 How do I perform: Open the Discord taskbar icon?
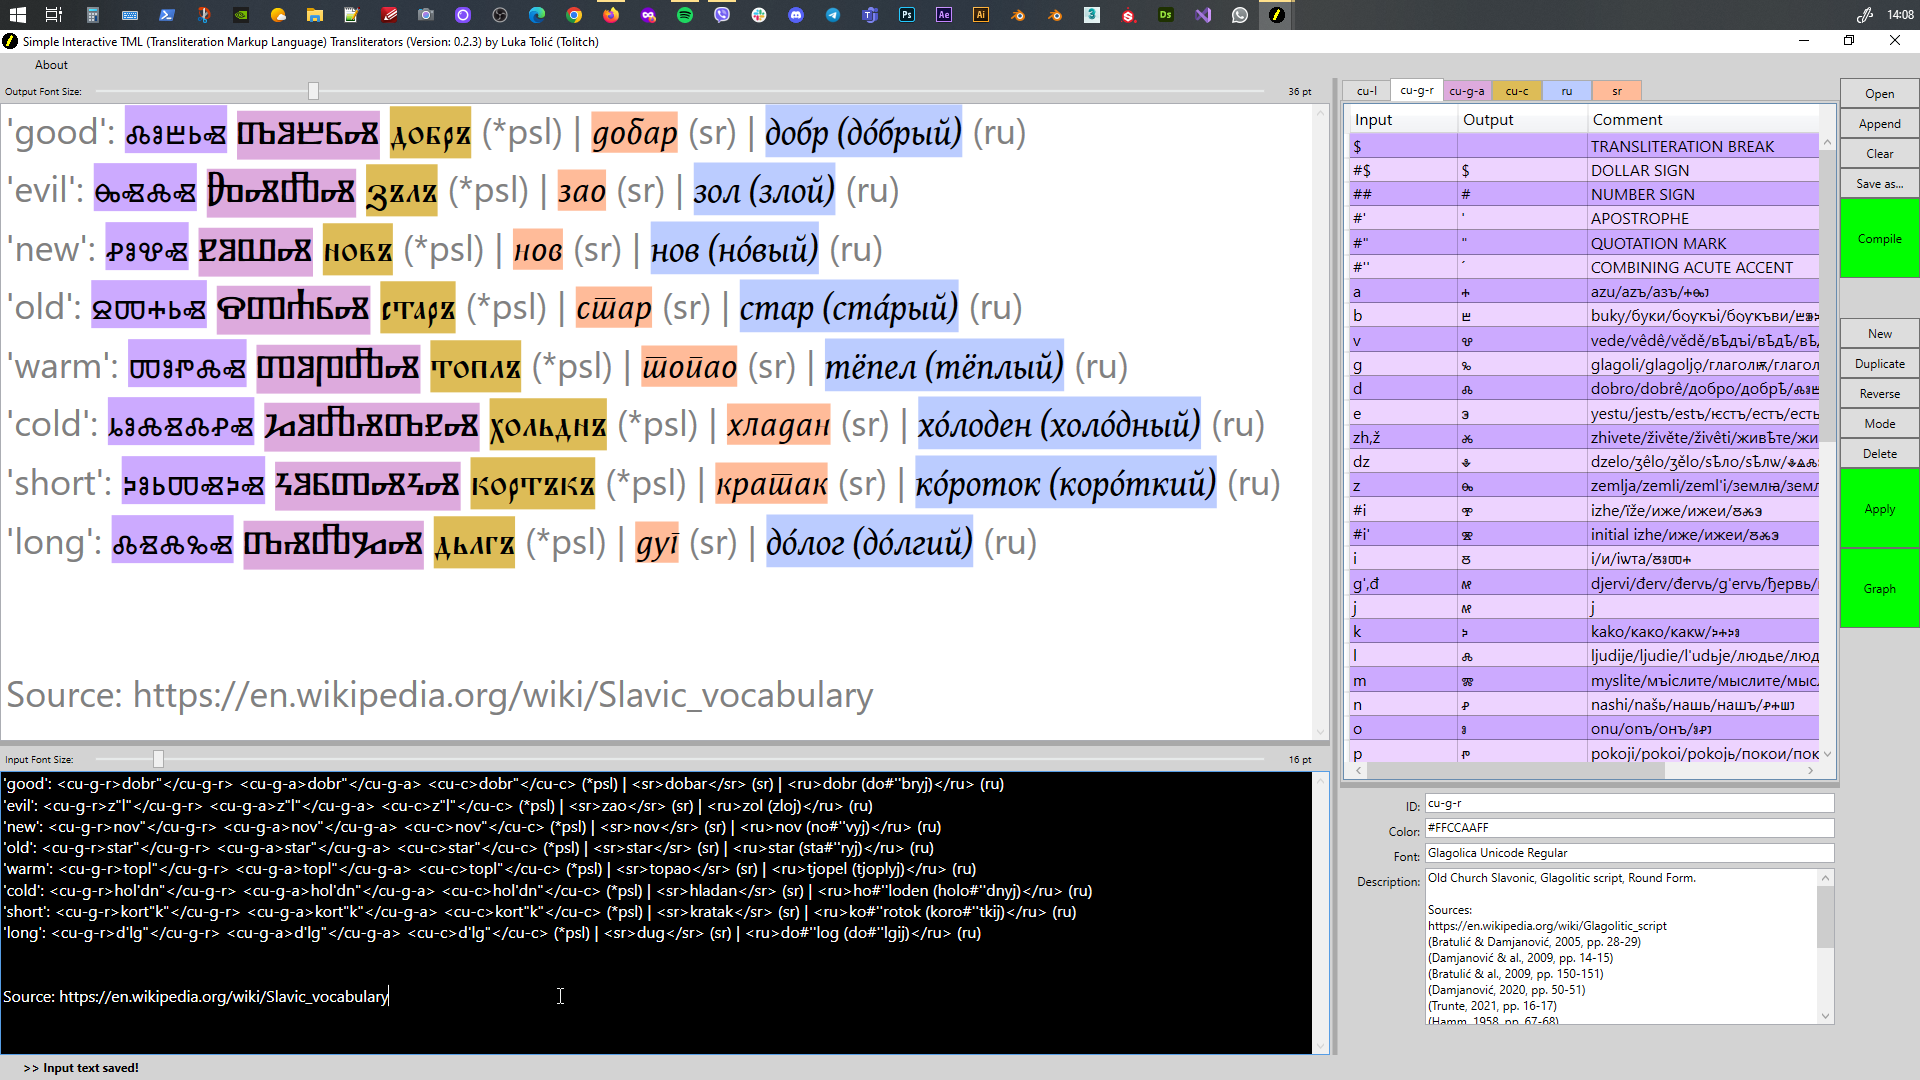click(796, 15)
